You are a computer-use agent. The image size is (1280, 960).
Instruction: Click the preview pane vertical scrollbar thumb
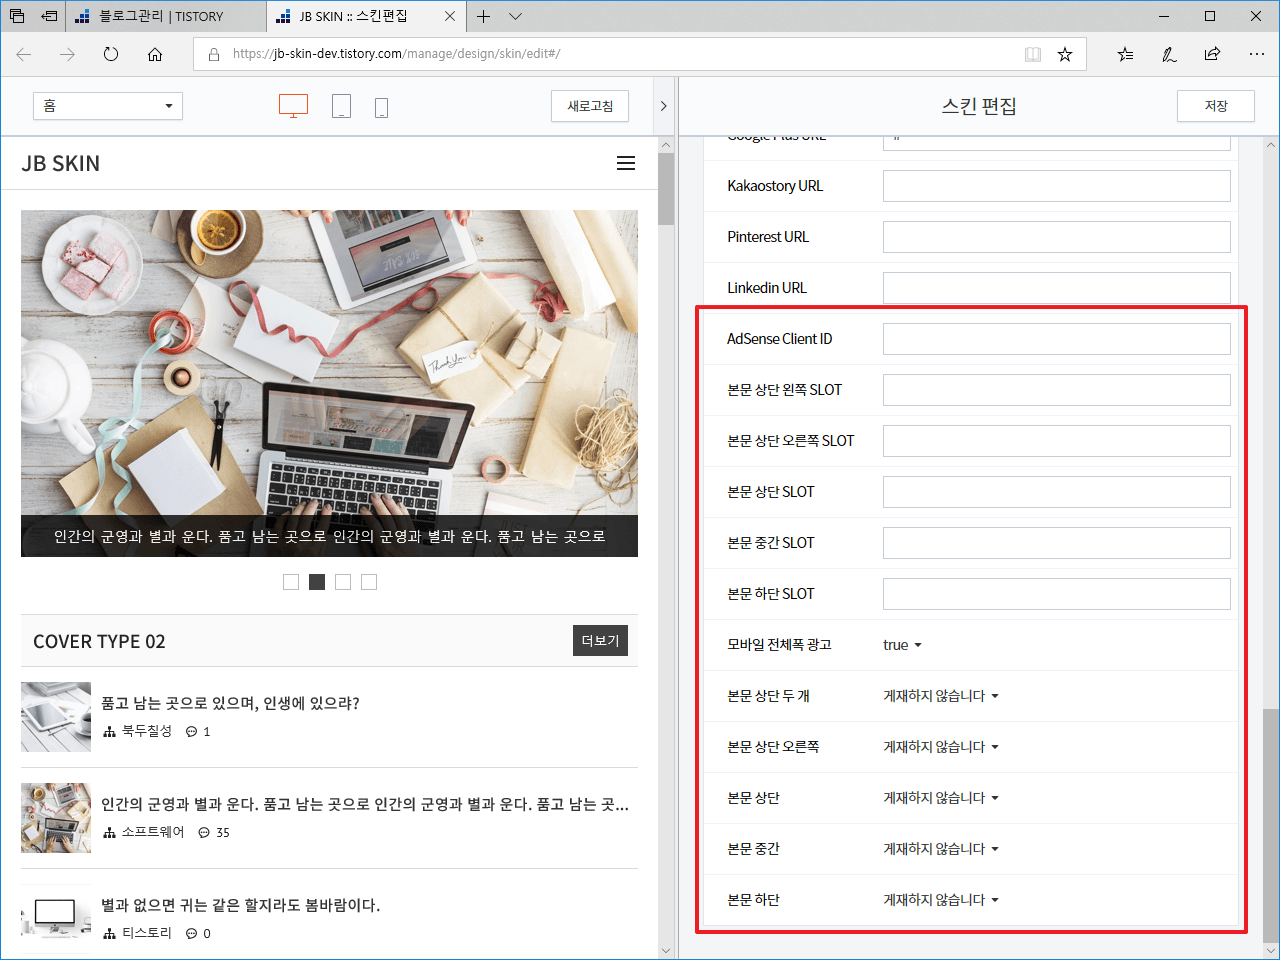click(666, 189)
